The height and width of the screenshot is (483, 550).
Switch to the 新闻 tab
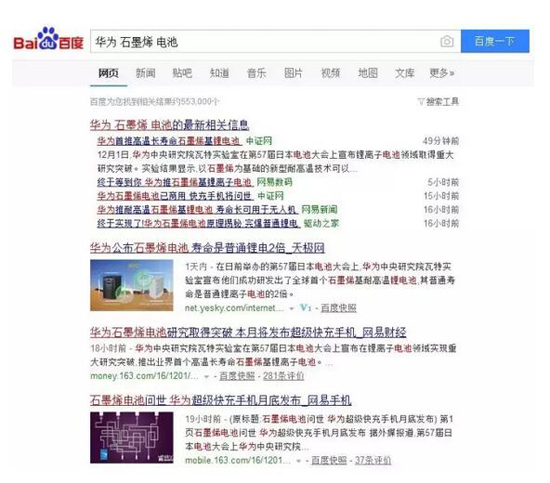click(146, 73)
